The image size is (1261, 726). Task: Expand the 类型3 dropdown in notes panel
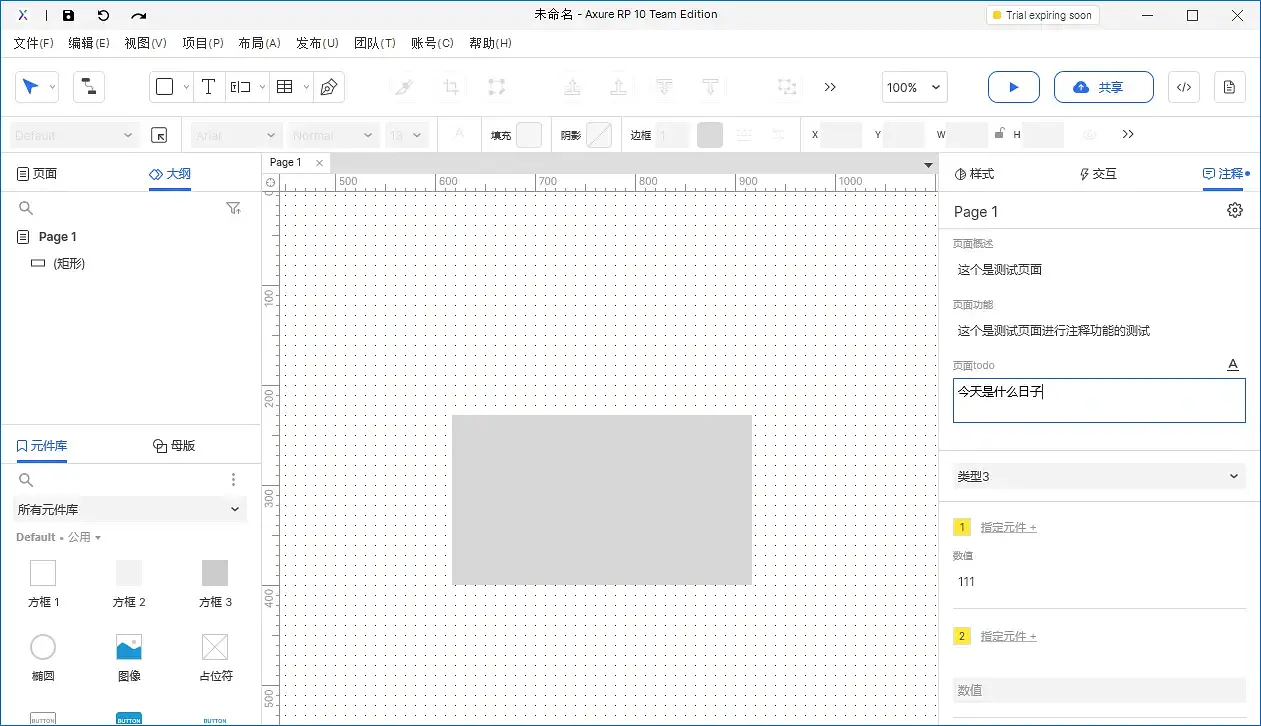(1099, 477)
